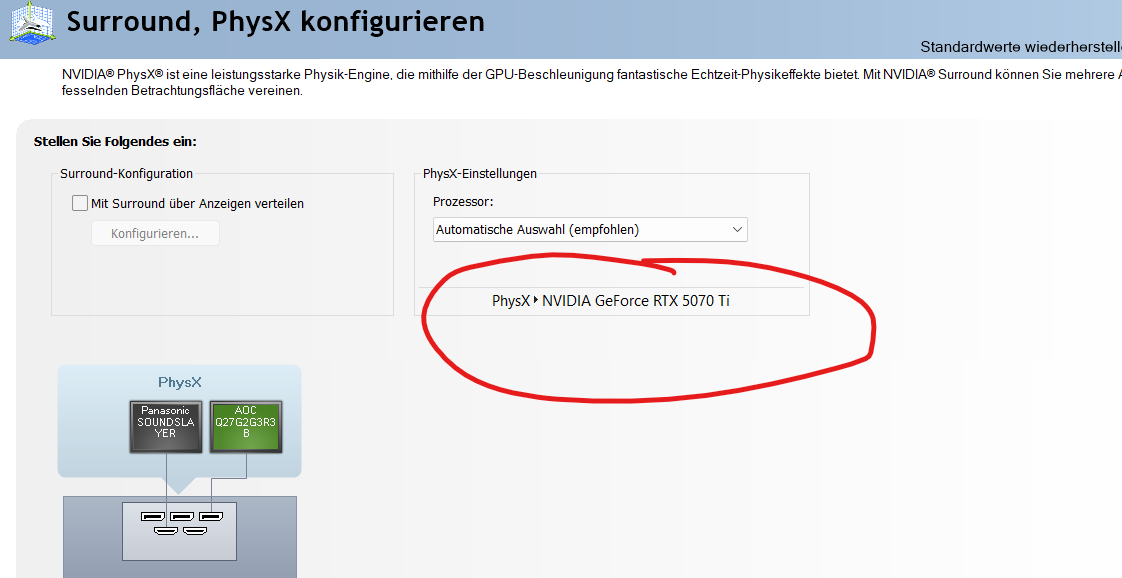The width and height of the screenshot is (1122, 578).
Task: Click the Stellen Sie Folgendes ein: heading
Action: (x=115, y=142)
